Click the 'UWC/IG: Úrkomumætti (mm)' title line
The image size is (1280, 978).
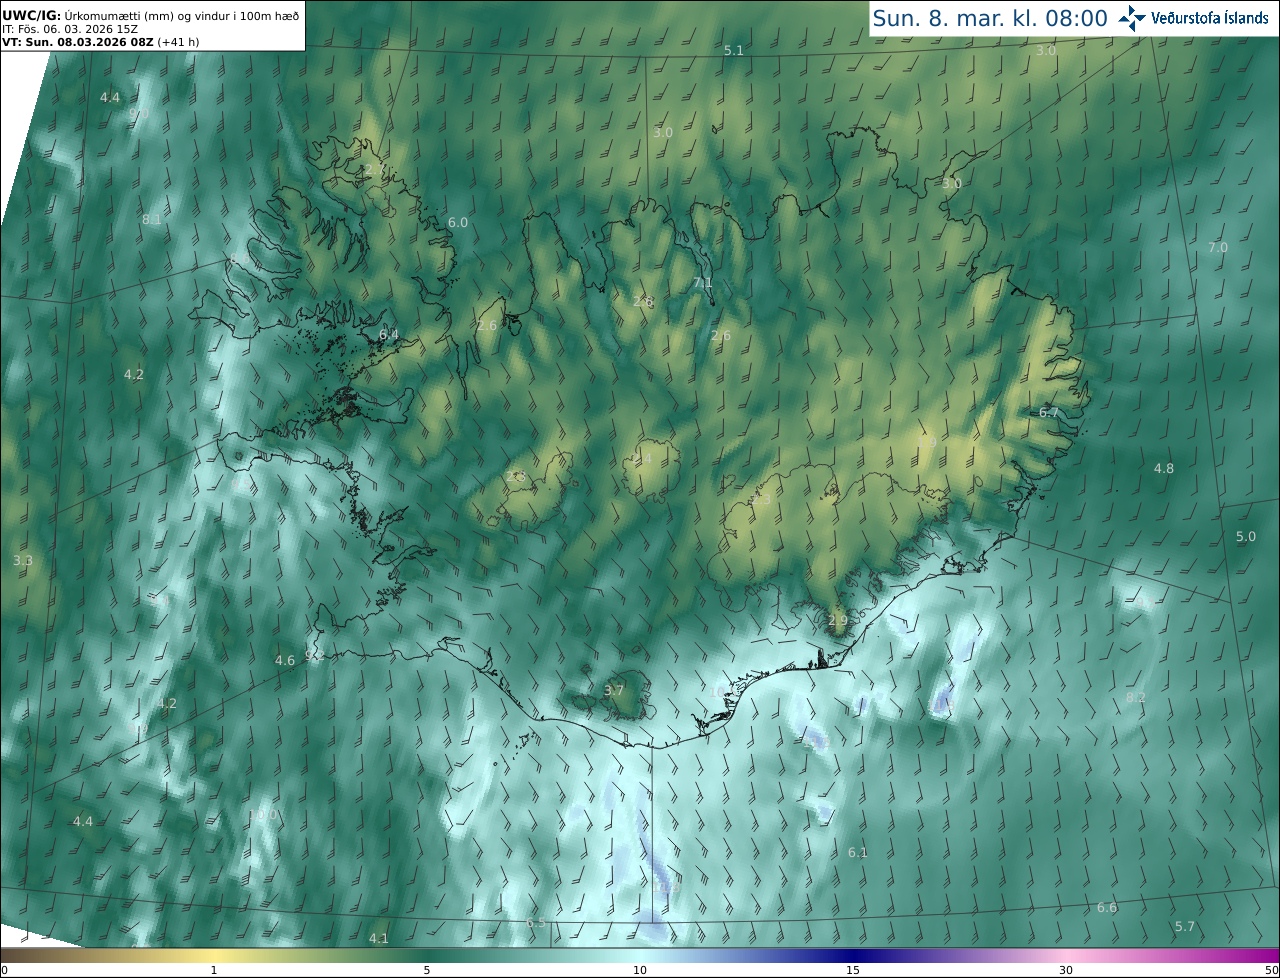pyautogui.click(x=151, y=16)
